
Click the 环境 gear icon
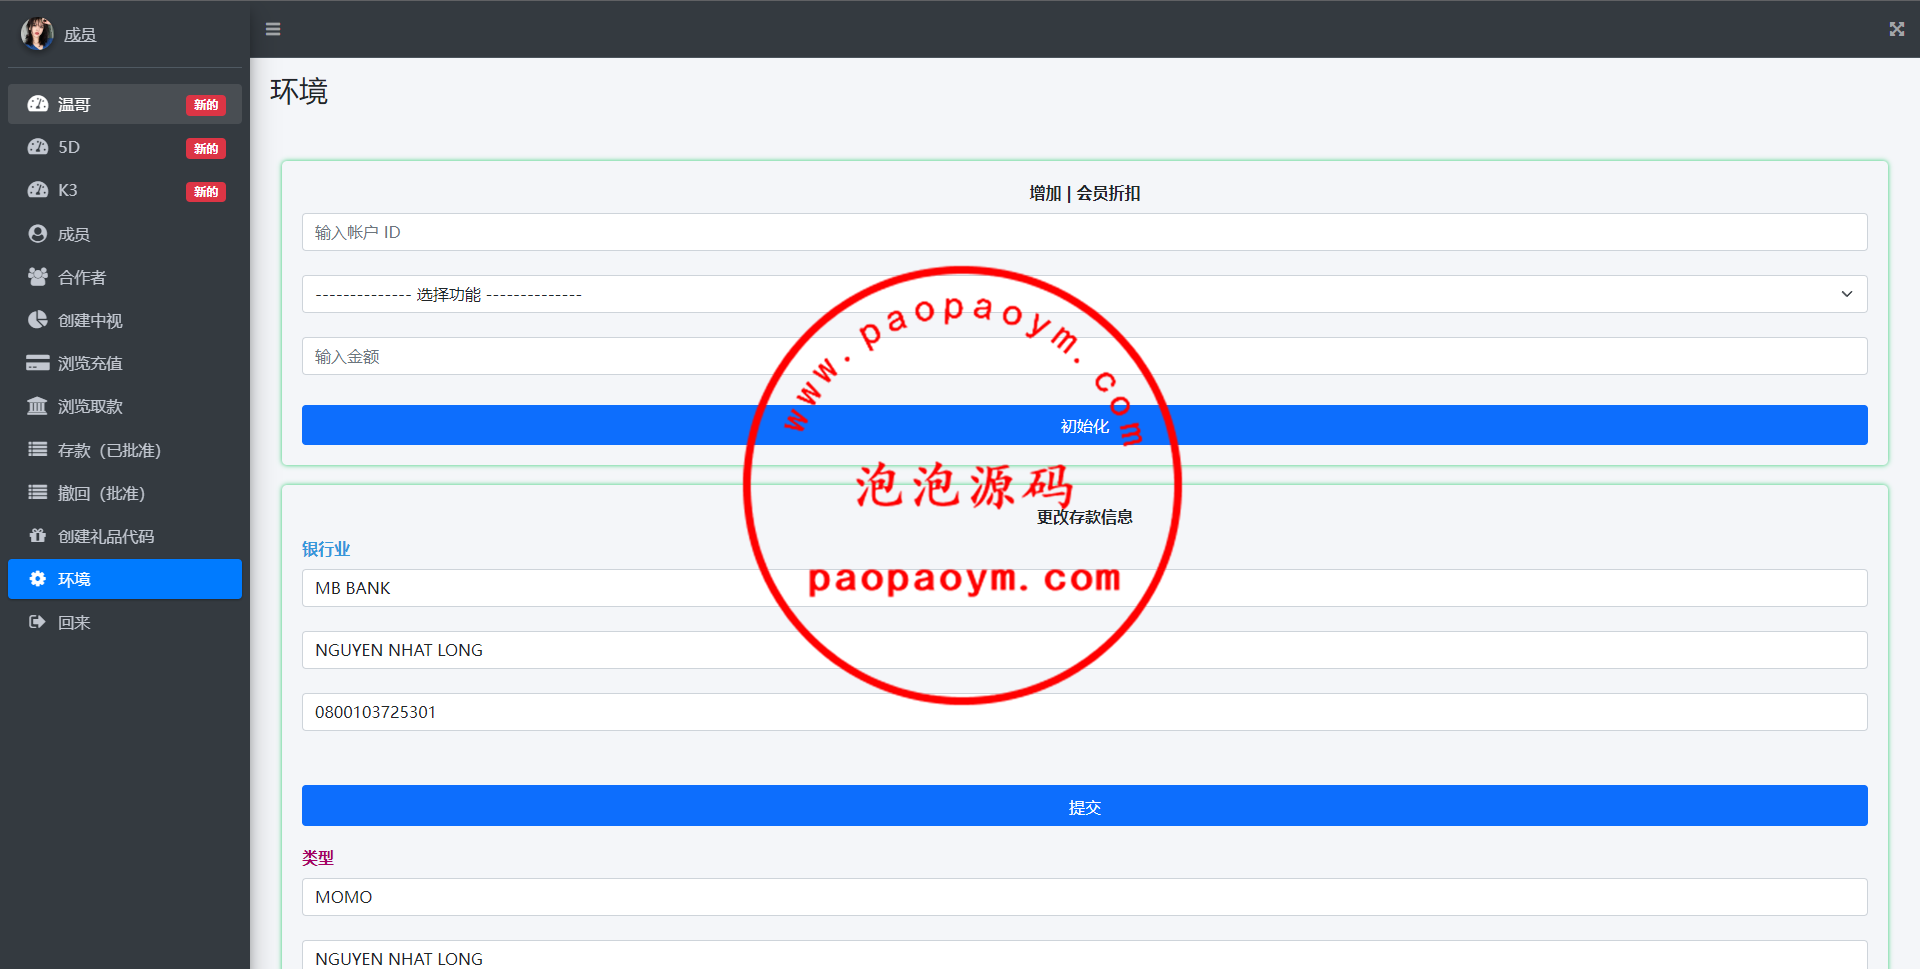click(38, 579)
